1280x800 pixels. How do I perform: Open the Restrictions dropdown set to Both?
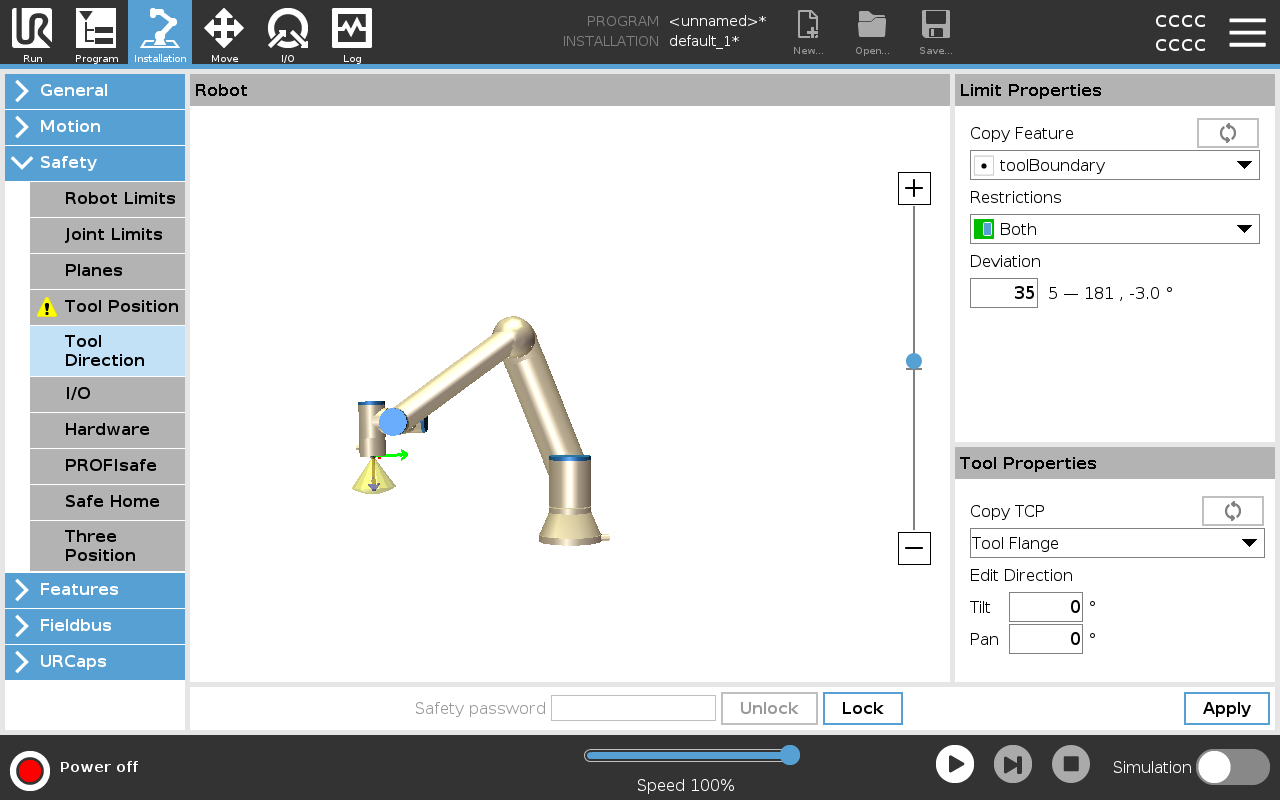coord(1114,229)
